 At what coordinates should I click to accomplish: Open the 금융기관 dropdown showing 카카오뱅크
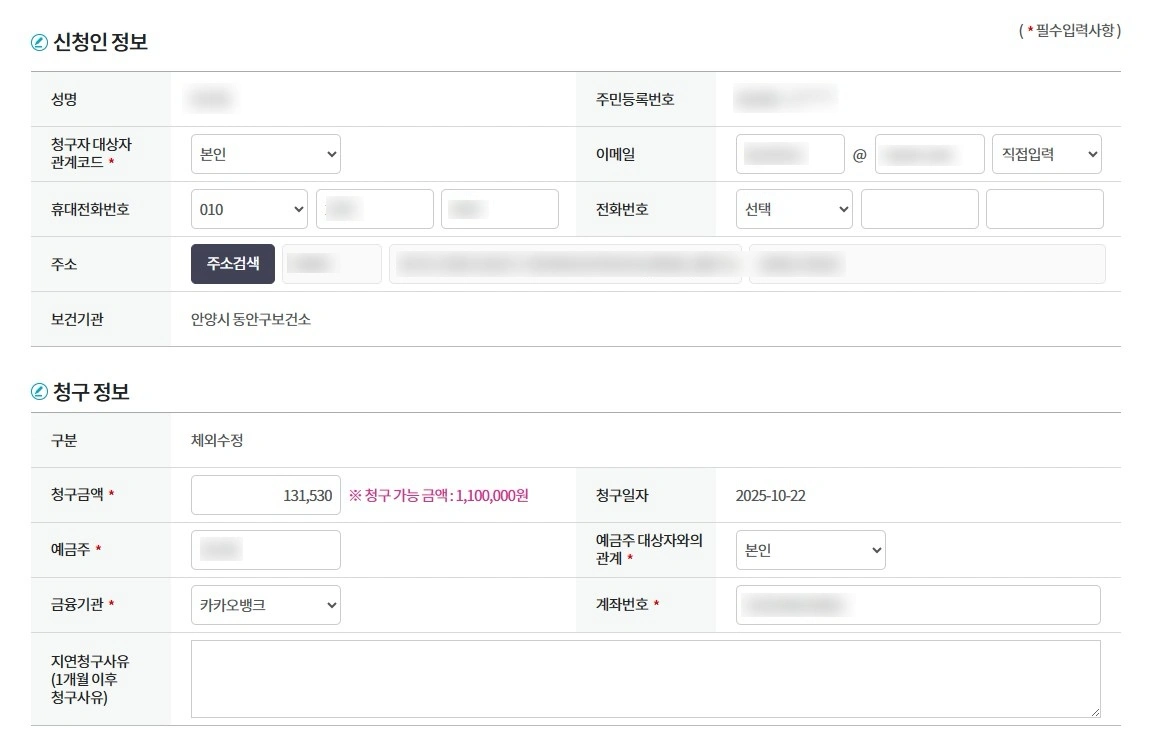[265, 604]
